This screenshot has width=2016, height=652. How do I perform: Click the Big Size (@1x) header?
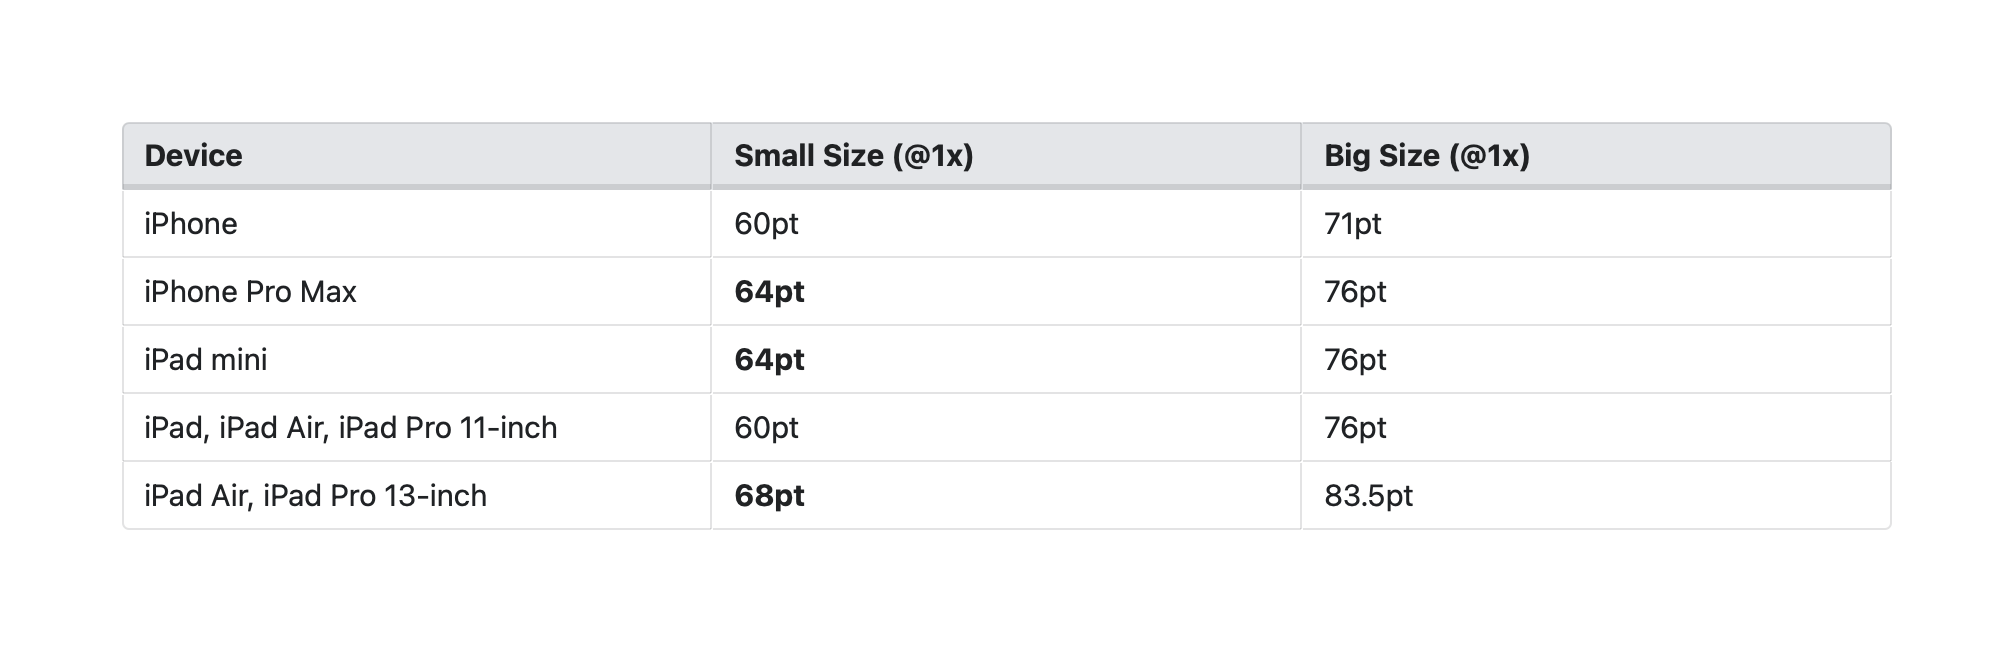1426,156
